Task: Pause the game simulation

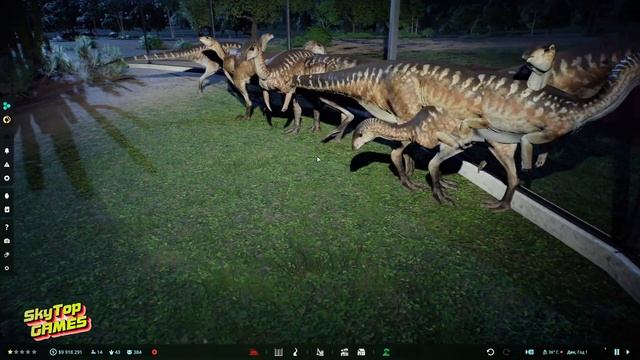Action: point(616,352)
